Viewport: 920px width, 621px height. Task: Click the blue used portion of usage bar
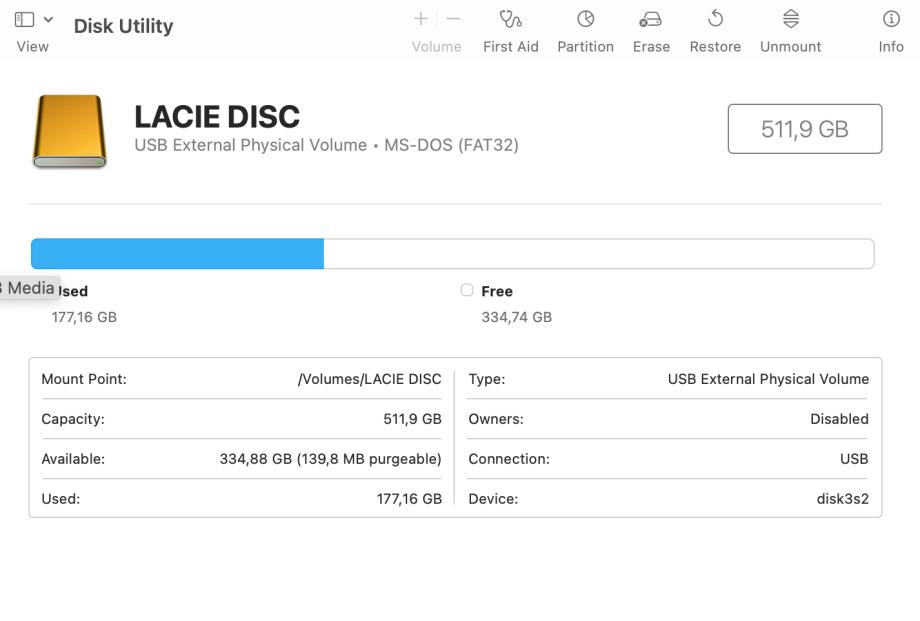(x=177, y=254)
